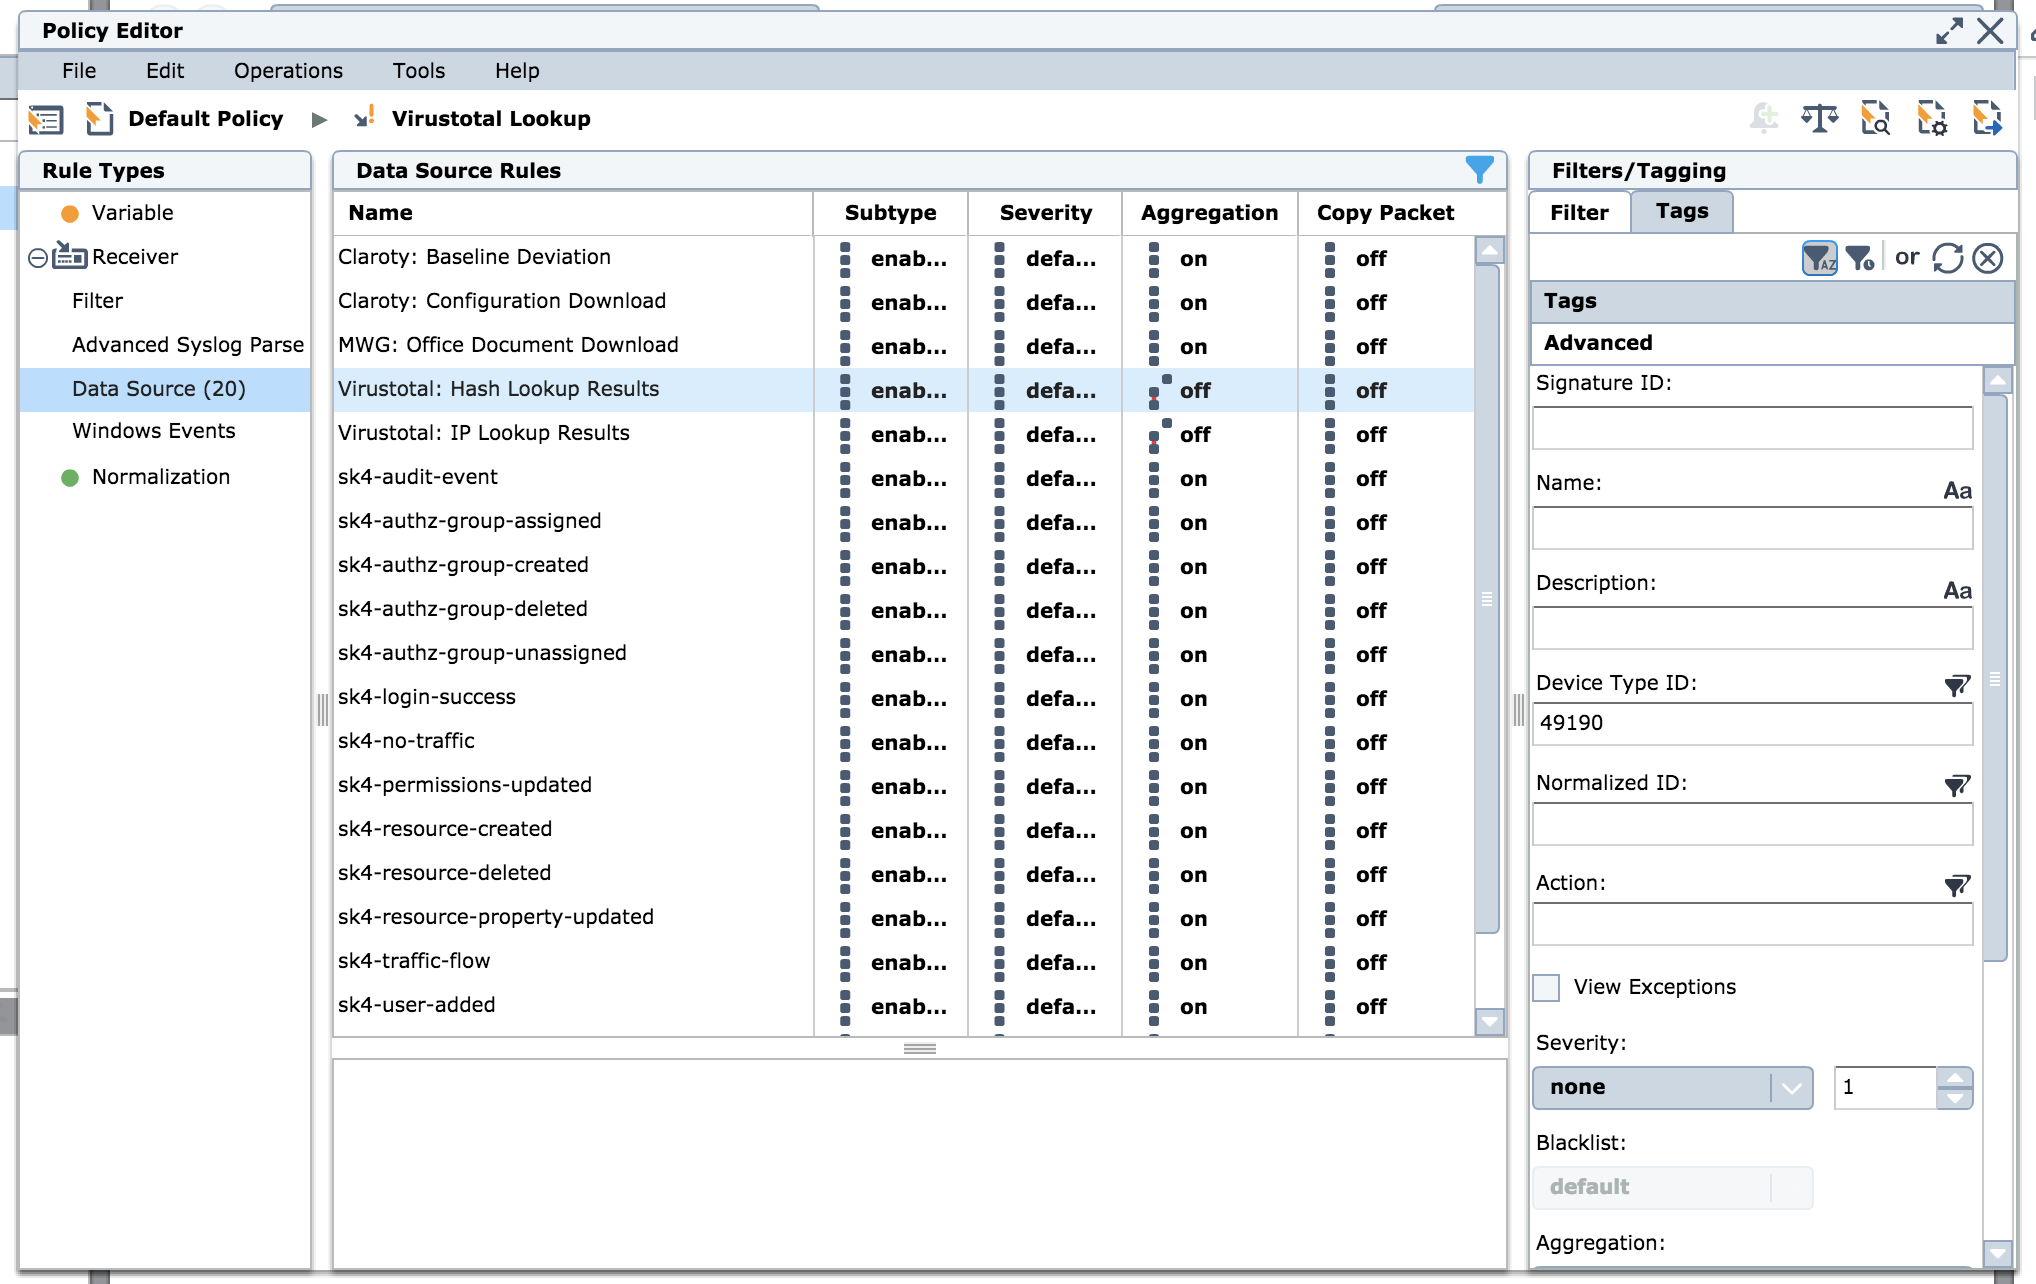Click the export document icon in toolbar

[1986, 118]
